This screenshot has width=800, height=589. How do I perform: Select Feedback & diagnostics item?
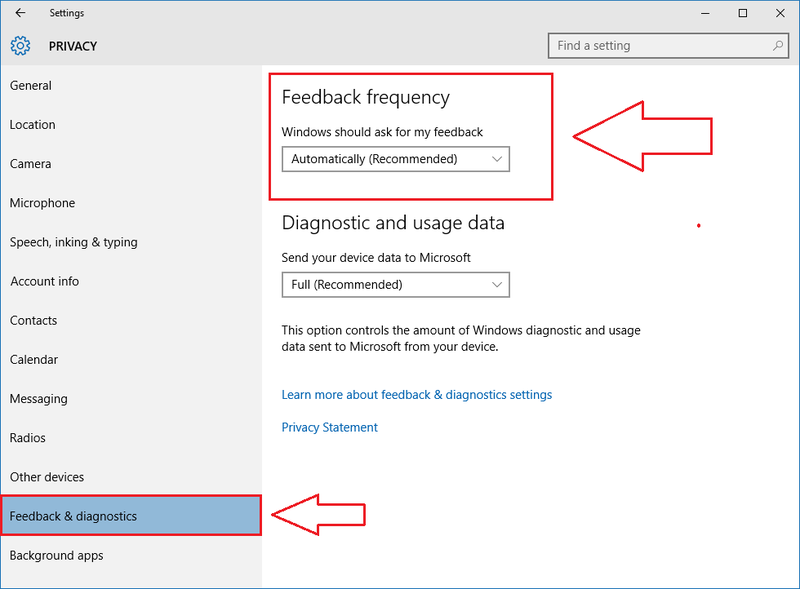coord(131,516)
